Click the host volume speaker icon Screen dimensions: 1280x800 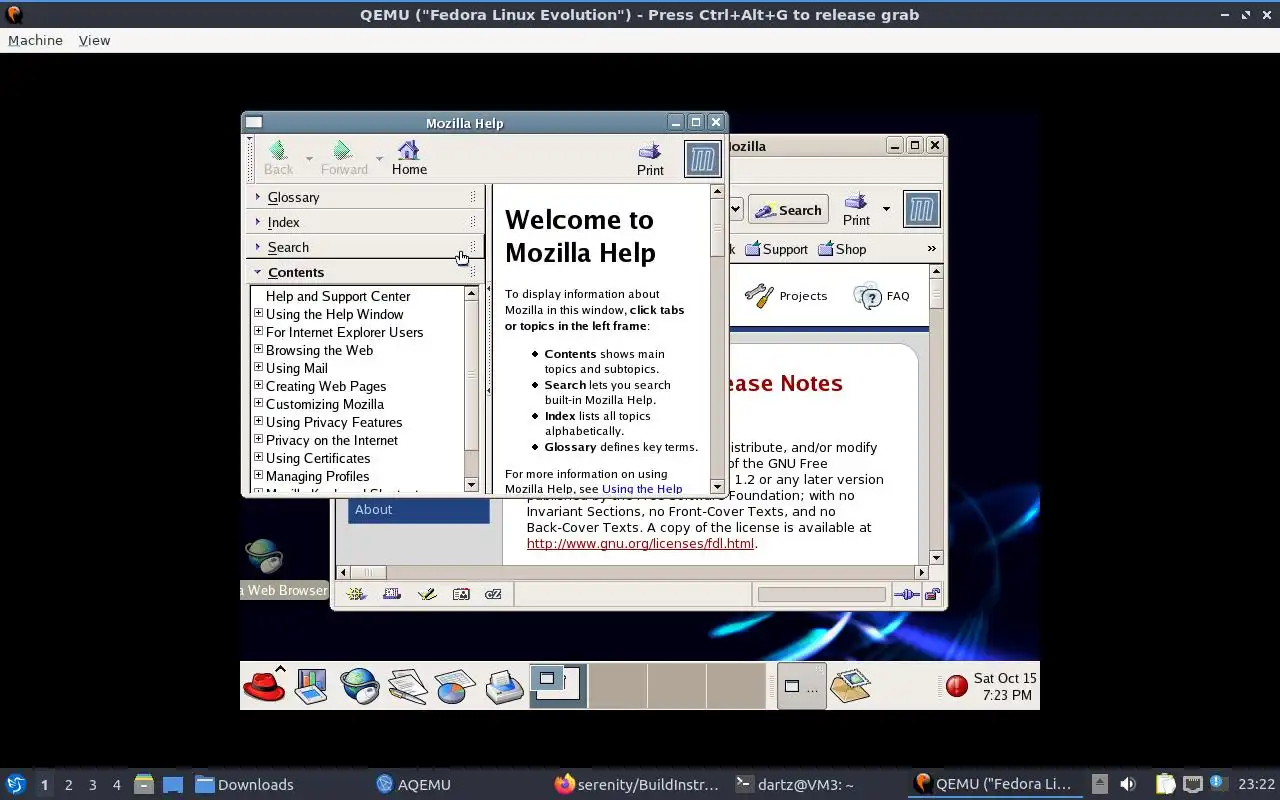pos(1127,784)
